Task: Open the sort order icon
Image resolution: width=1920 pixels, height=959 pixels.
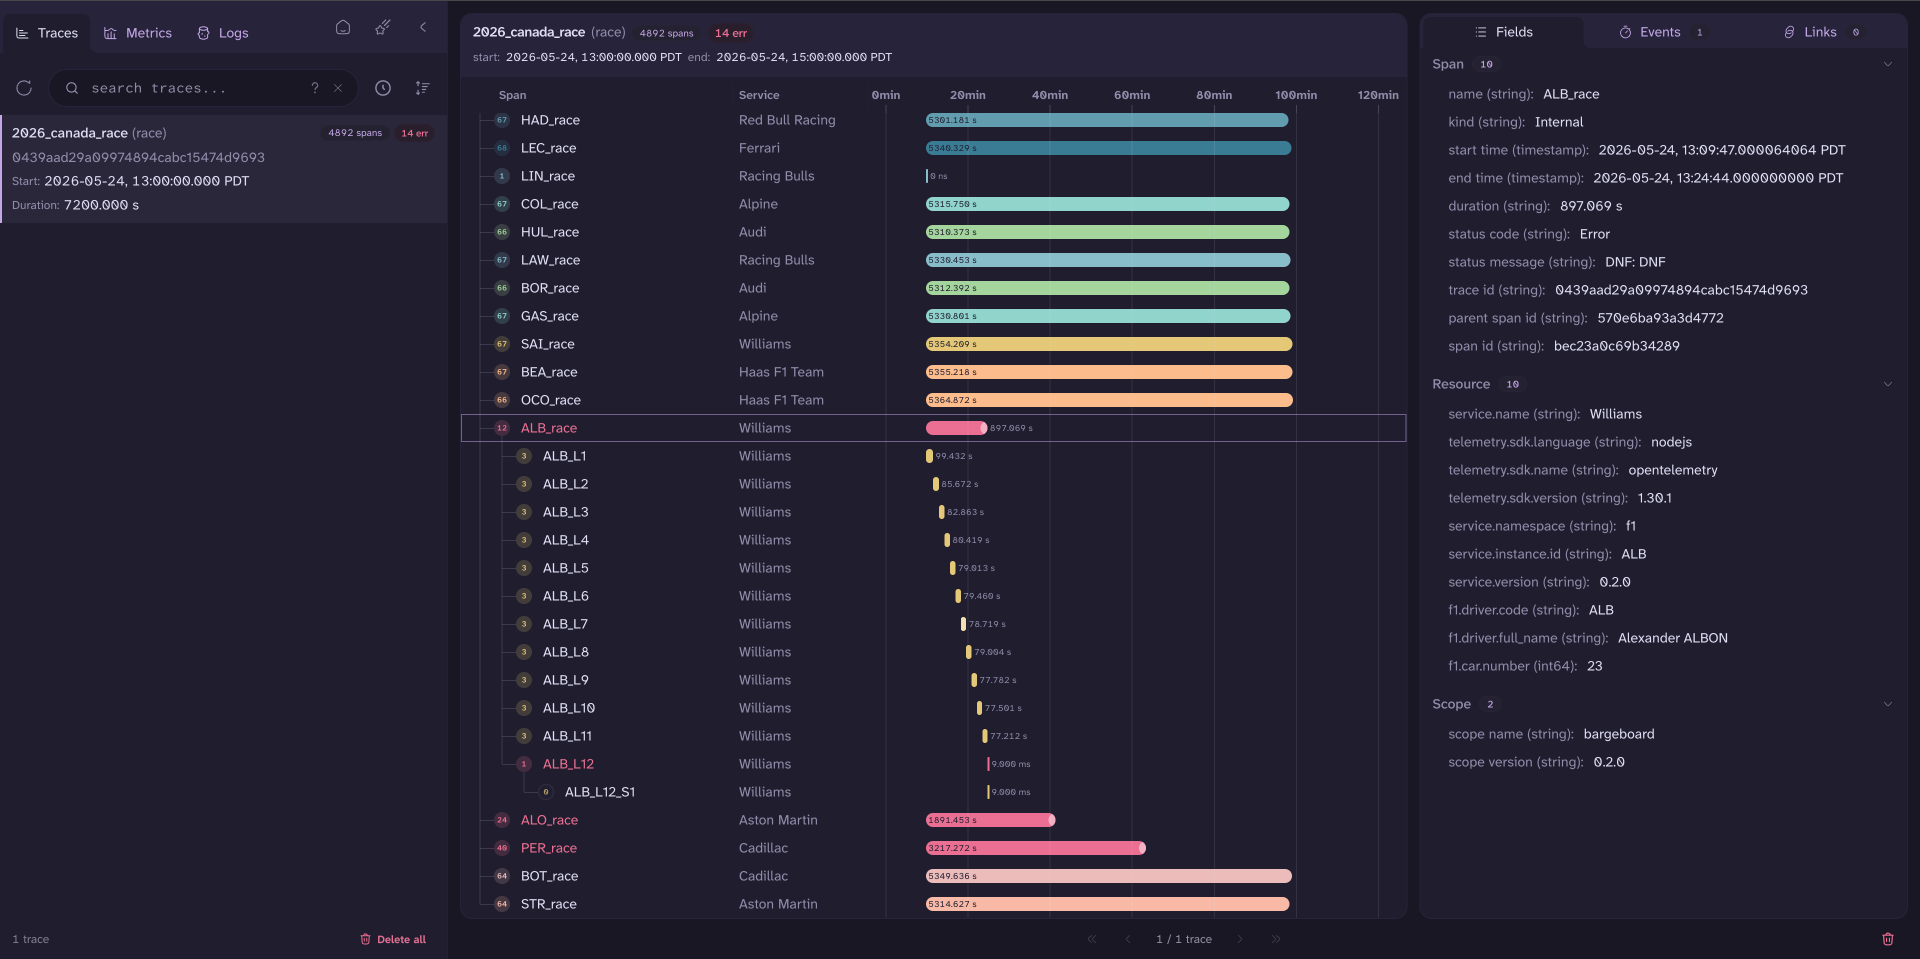Action: (423, 88)
